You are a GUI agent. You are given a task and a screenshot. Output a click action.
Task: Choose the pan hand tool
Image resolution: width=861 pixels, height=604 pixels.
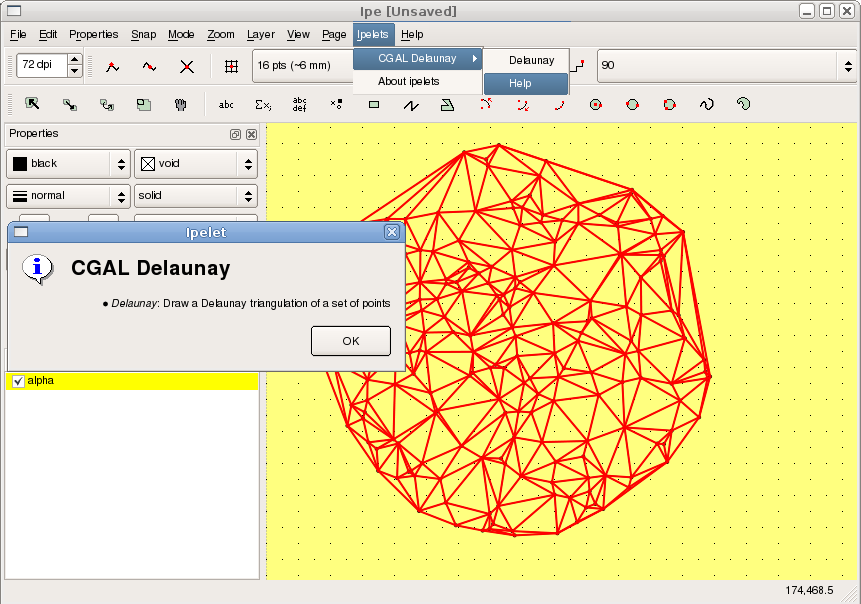181,103
